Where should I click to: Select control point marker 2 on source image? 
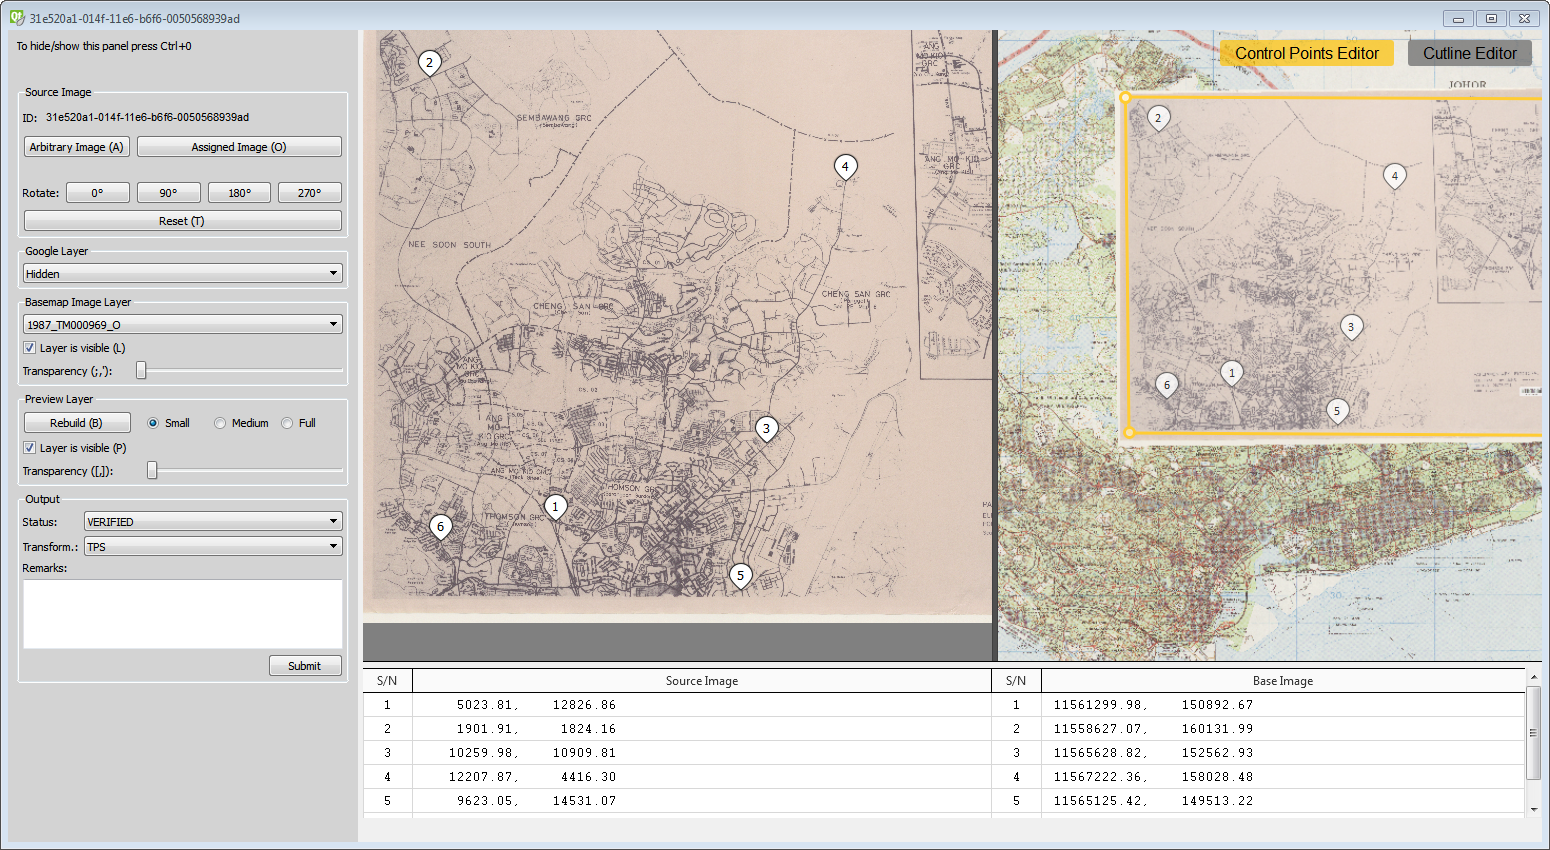[430, 62]
